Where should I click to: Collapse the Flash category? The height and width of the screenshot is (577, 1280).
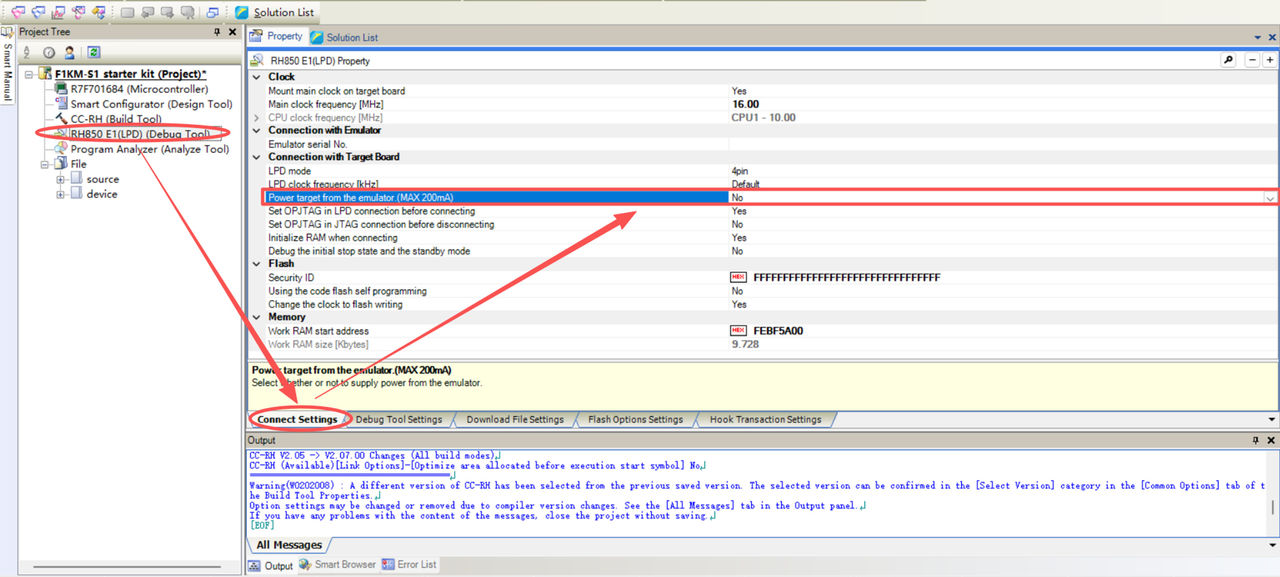[257, 264]
